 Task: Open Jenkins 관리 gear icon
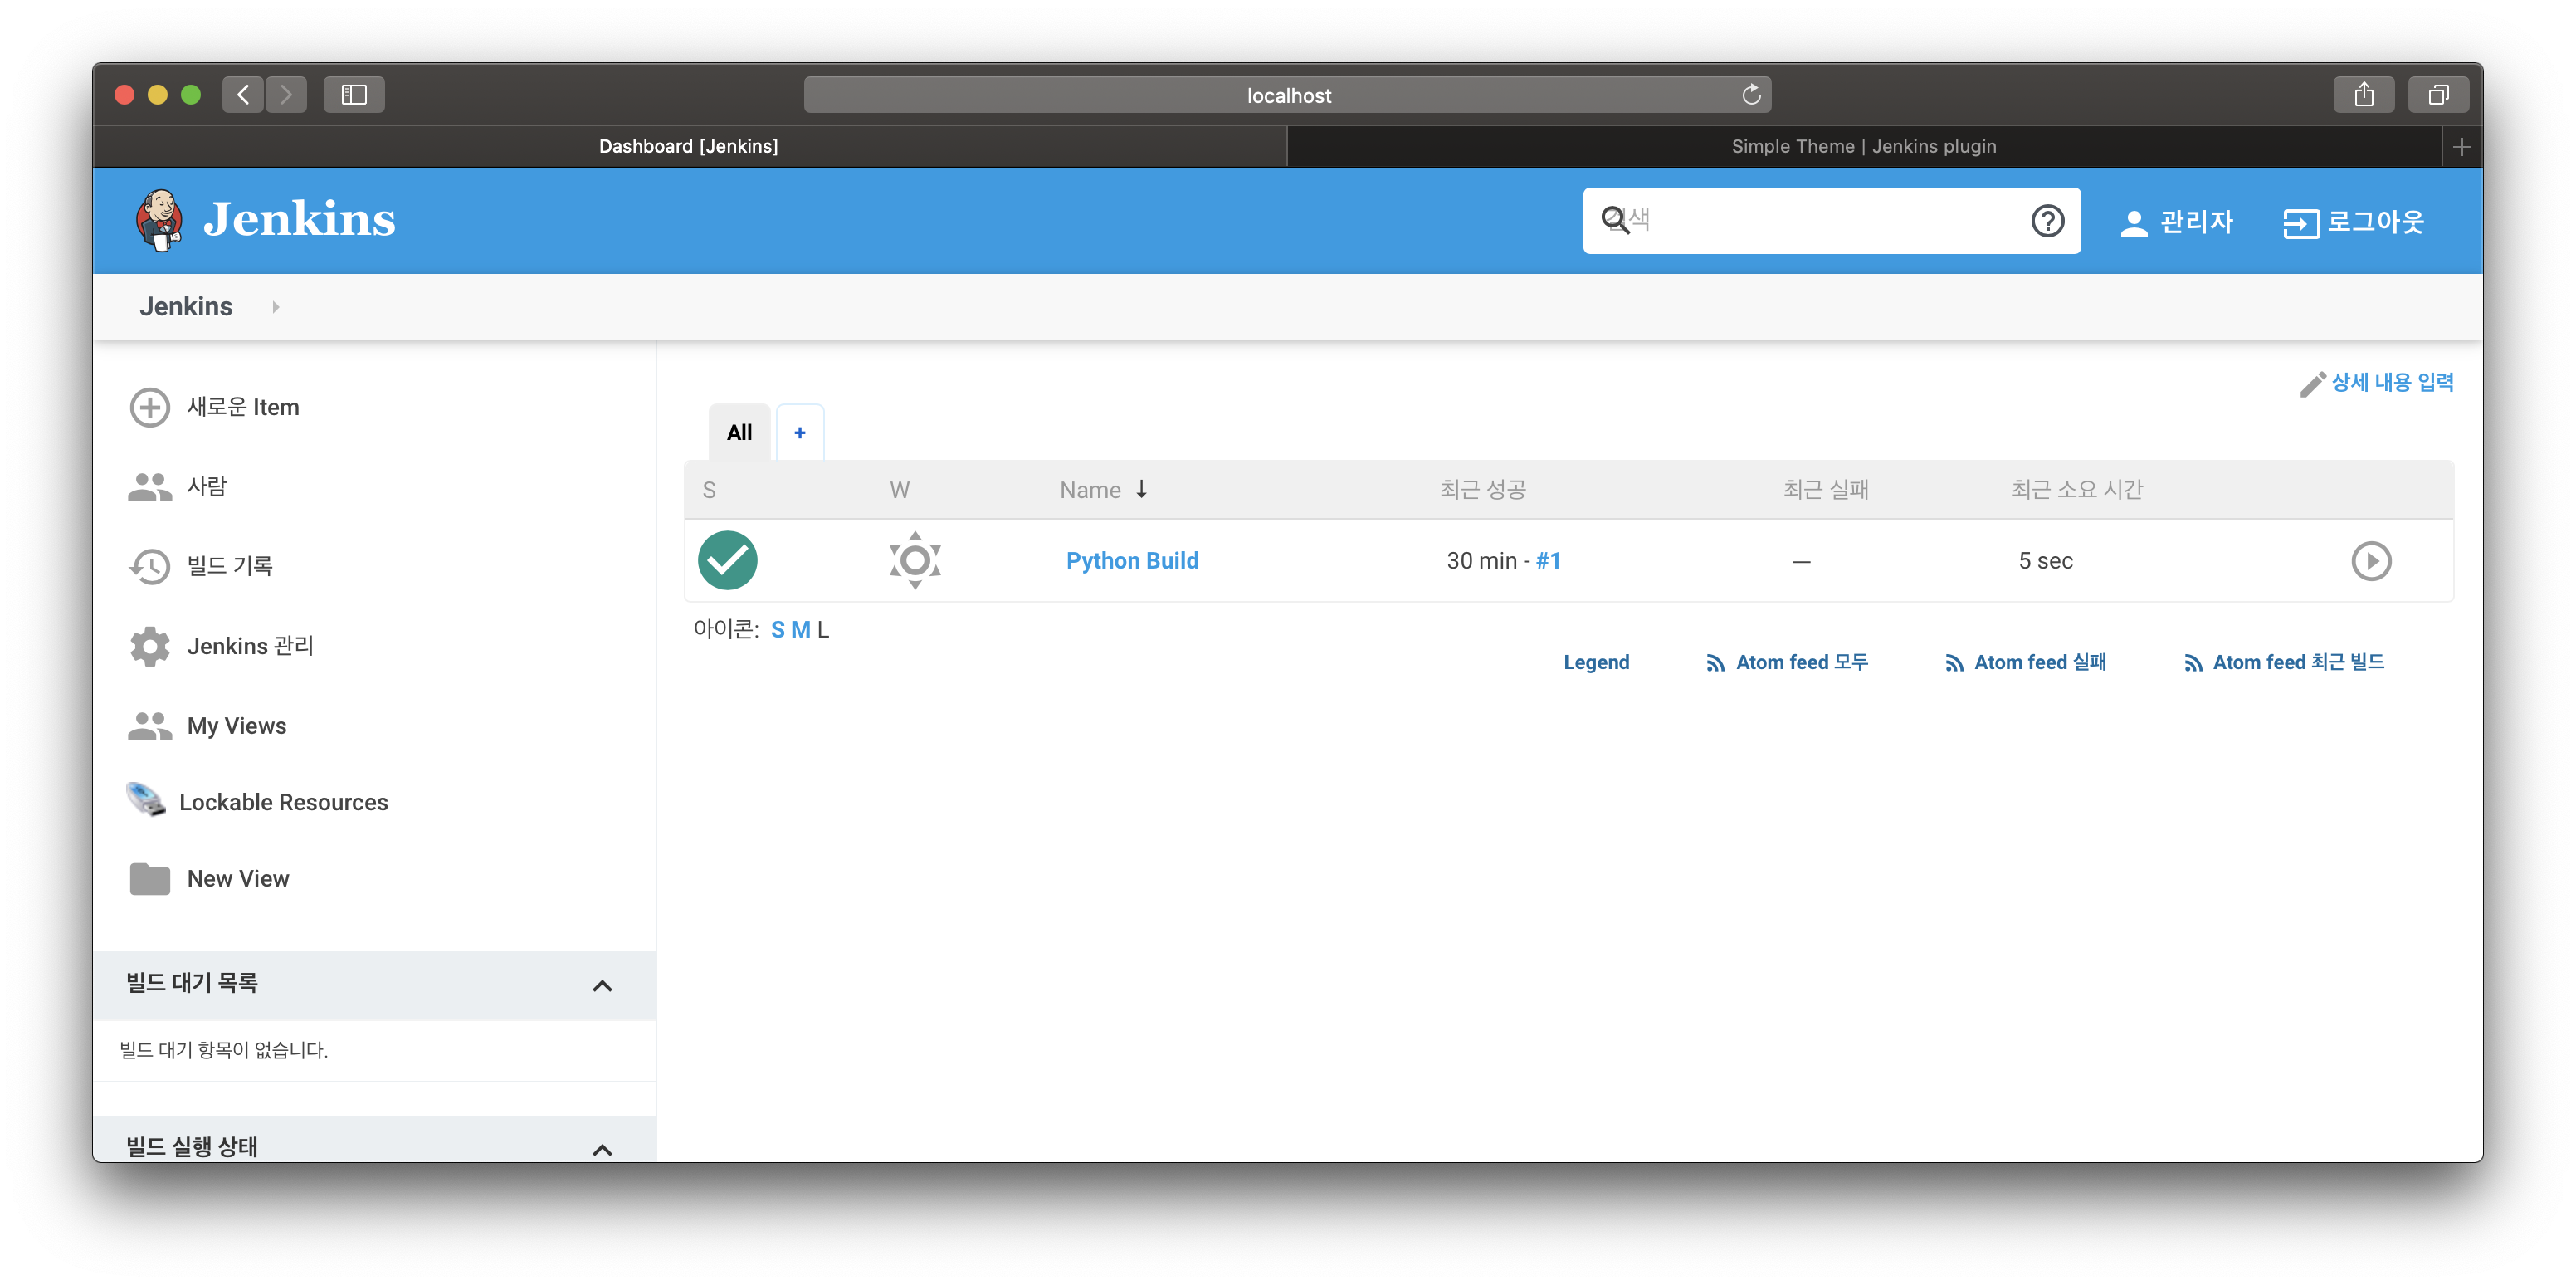pos(150,646)
